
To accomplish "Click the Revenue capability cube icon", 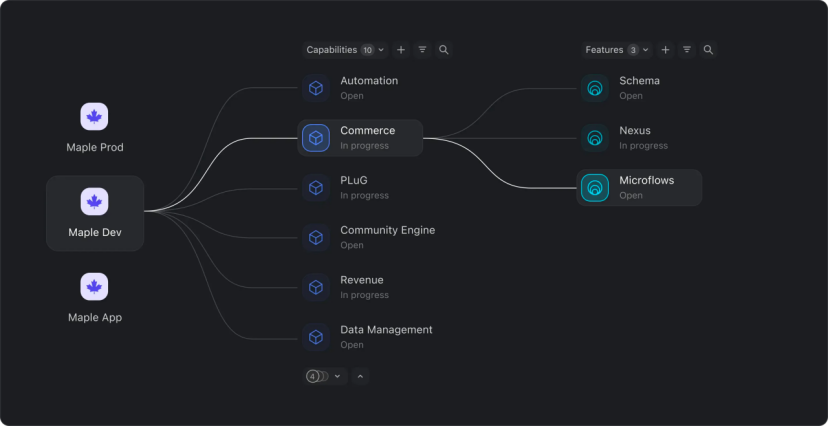I will pyautogui.click(x=316, y=287).
